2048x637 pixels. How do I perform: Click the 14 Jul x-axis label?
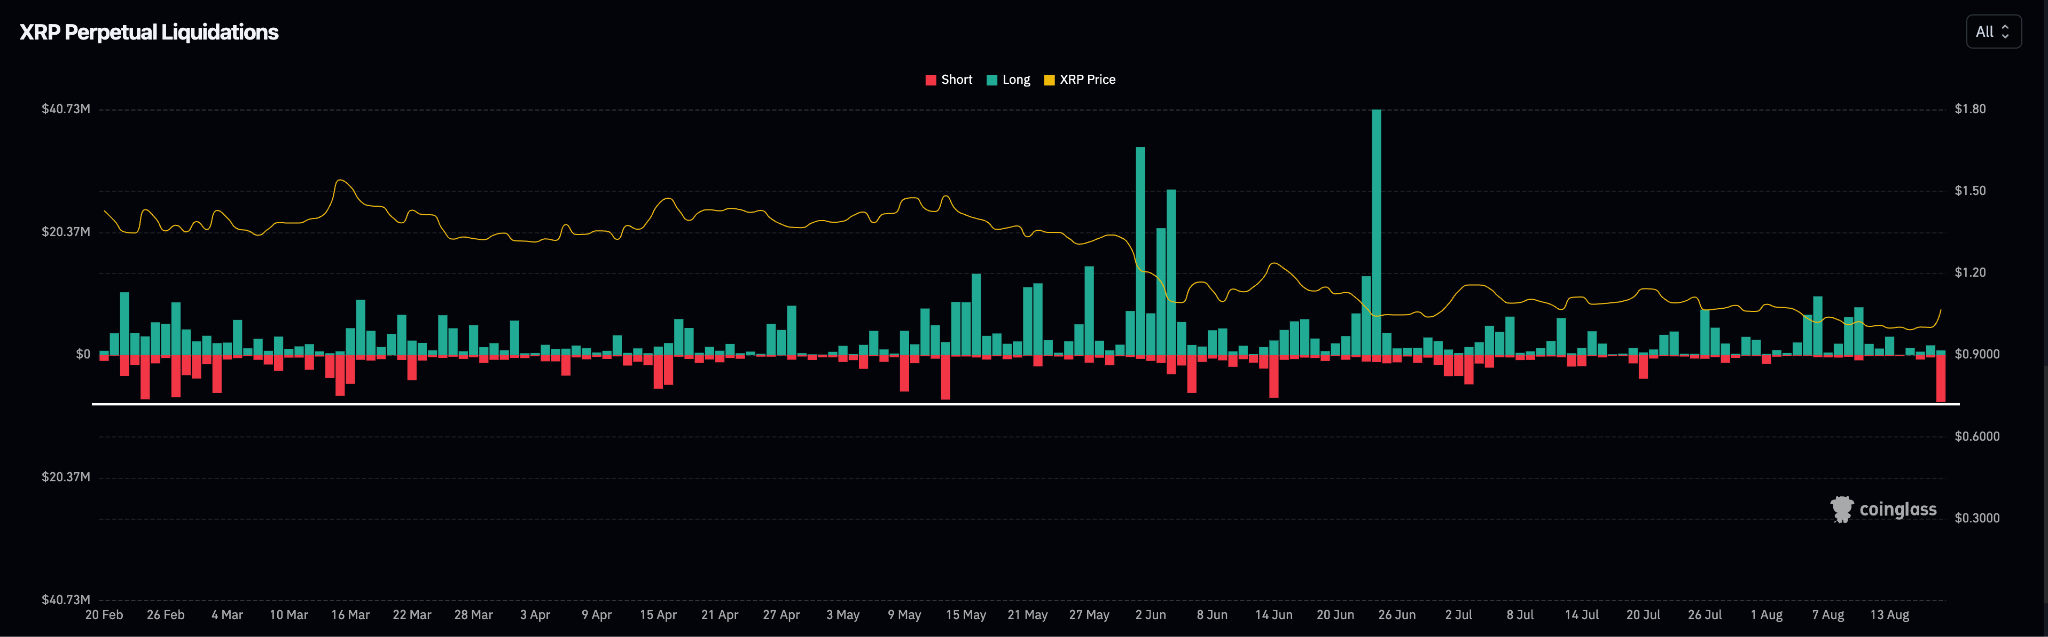[1582, 615]
